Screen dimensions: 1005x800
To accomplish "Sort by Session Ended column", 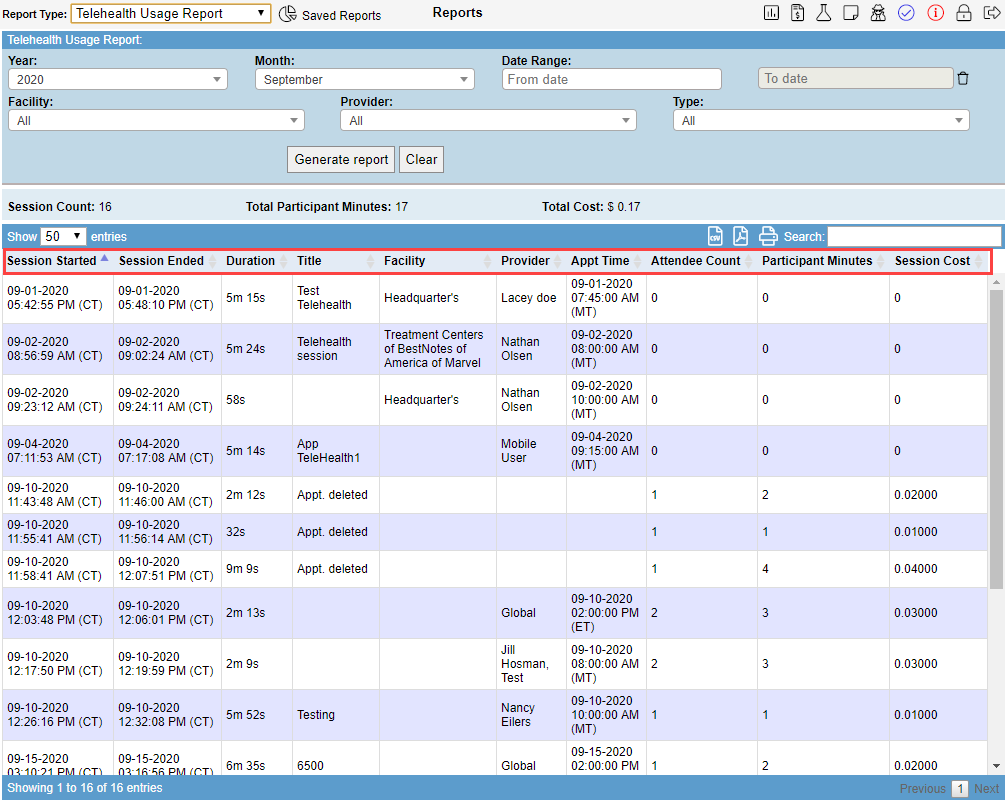I will 167,261.
